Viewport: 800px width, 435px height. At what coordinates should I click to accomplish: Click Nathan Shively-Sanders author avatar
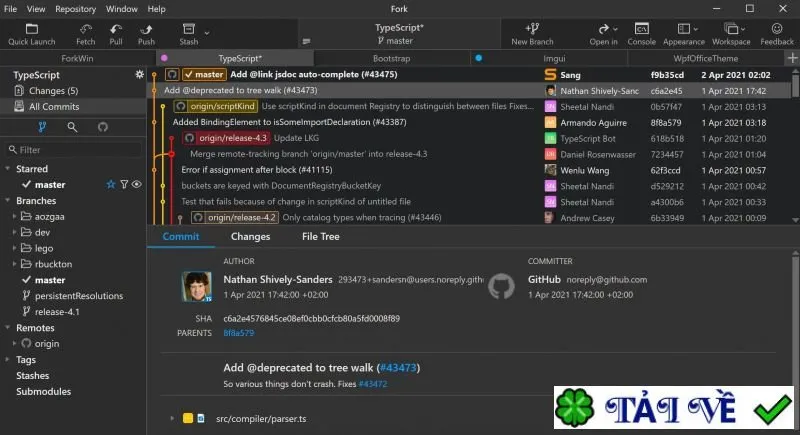196,286
